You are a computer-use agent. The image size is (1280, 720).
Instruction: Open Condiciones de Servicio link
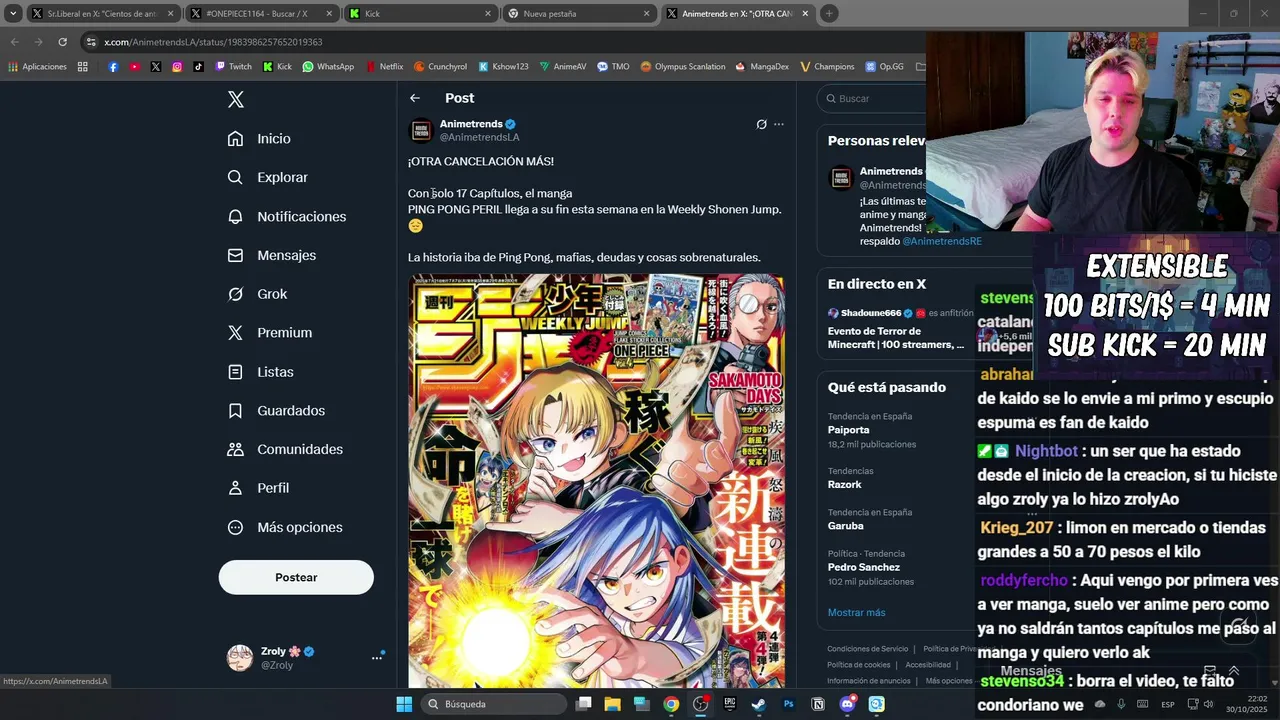point(867,649)
